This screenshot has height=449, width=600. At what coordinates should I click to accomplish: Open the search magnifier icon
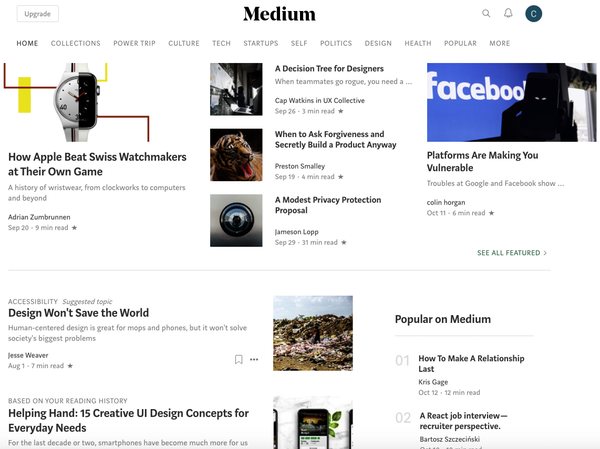[x=486, y=14]
